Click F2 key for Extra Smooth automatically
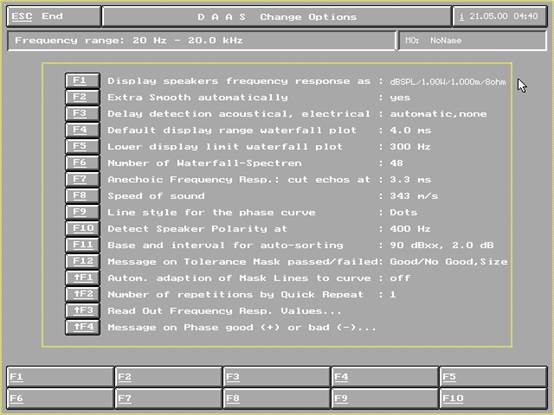Image resolution: width=554 pixels, height=415 pixels. click(x=82, y=97)
